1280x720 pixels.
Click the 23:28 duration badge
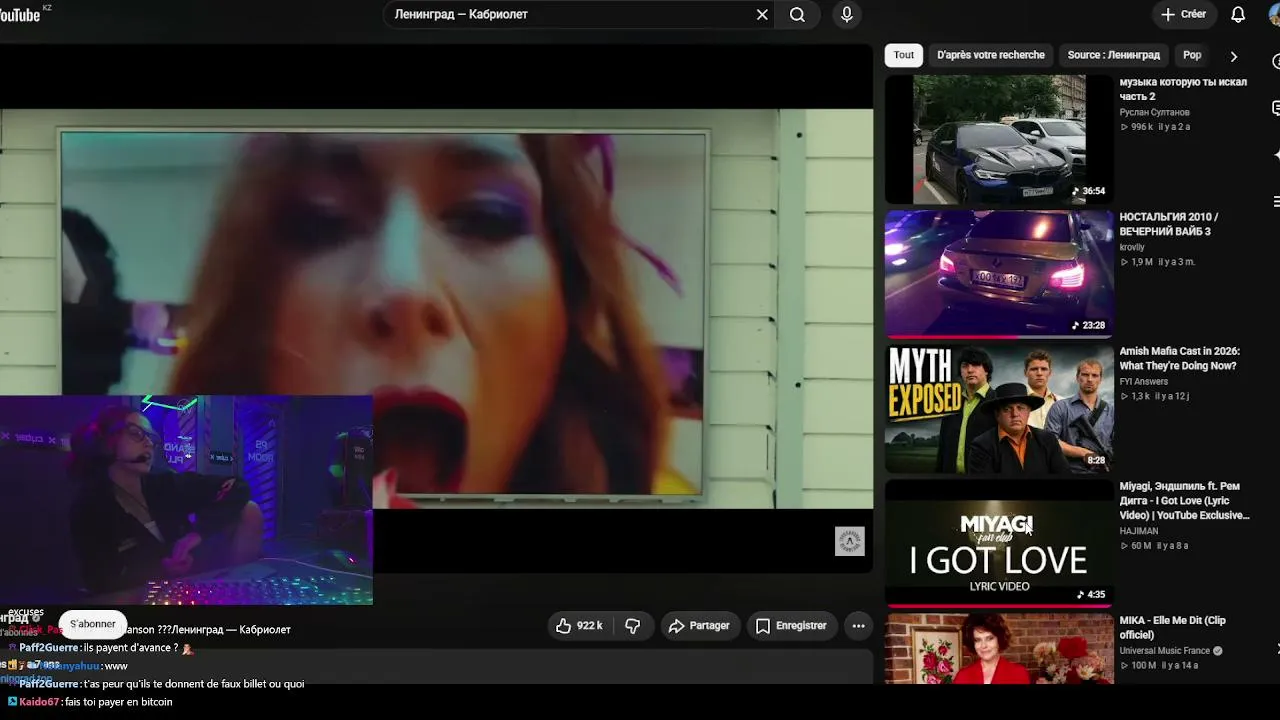point(1088,325)
